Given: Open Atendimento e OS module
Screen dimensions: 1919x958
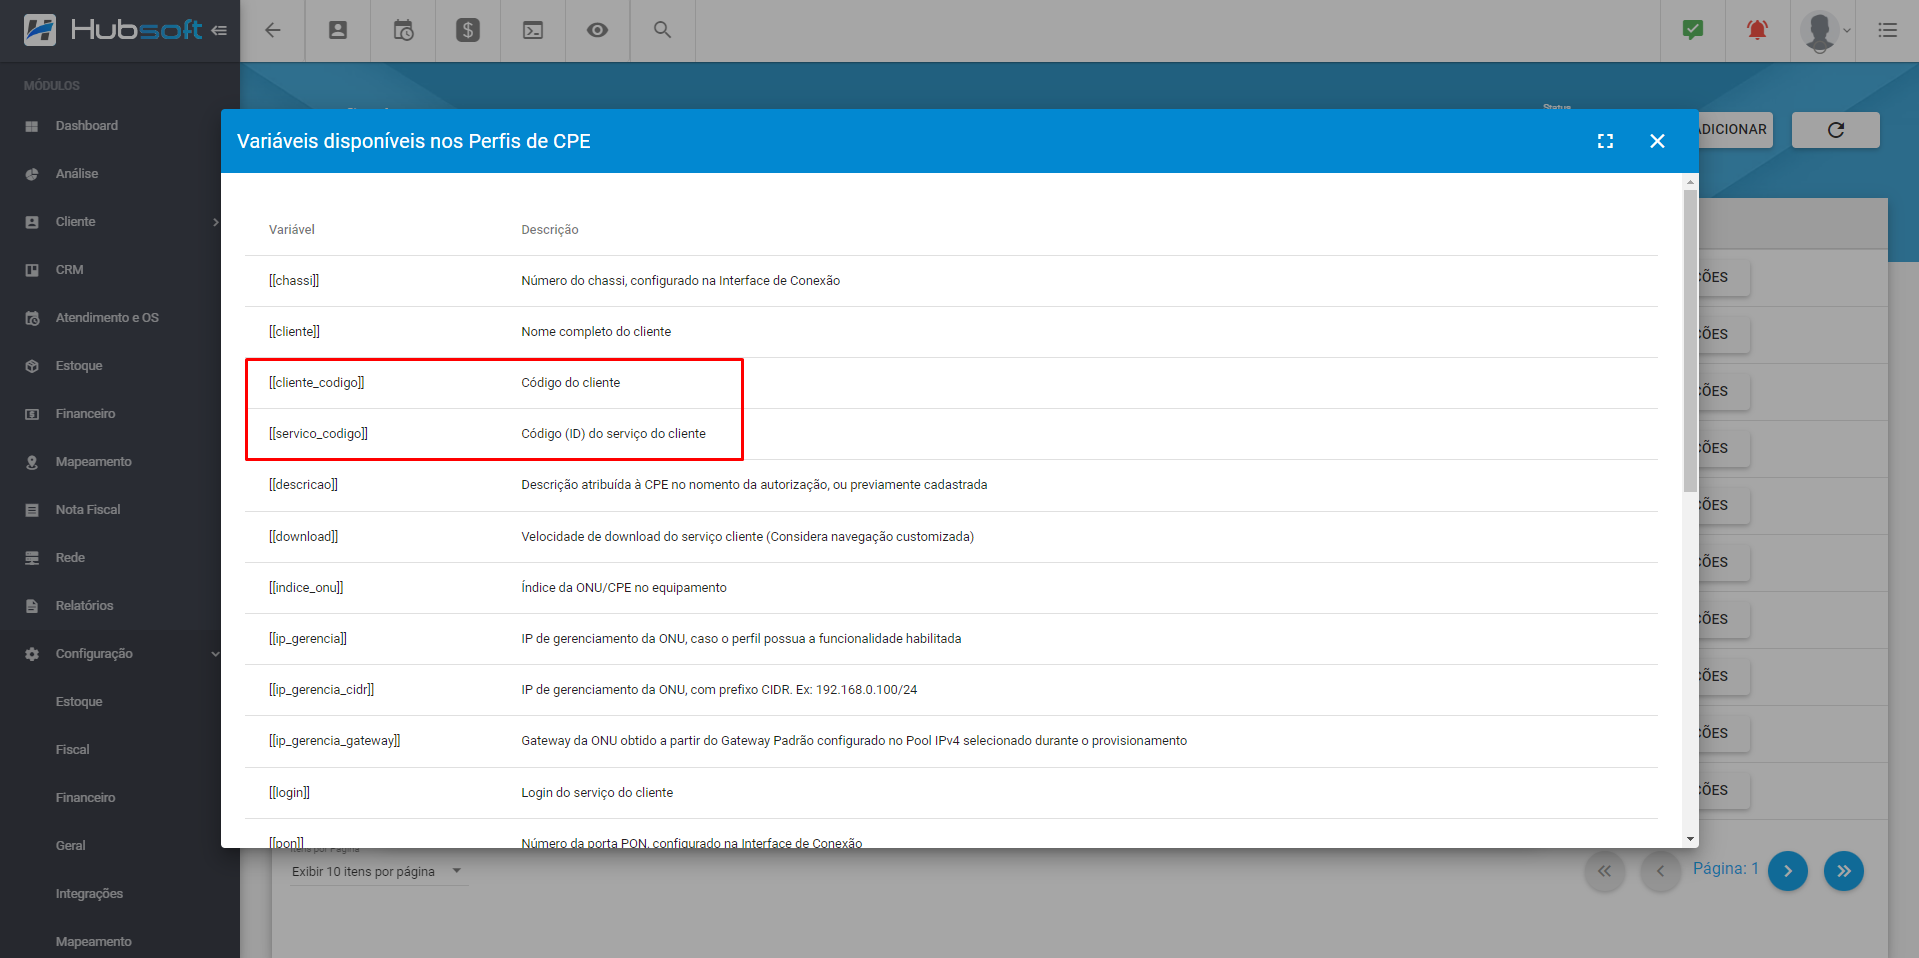Looking at the screenshot, I should point(107,318).
